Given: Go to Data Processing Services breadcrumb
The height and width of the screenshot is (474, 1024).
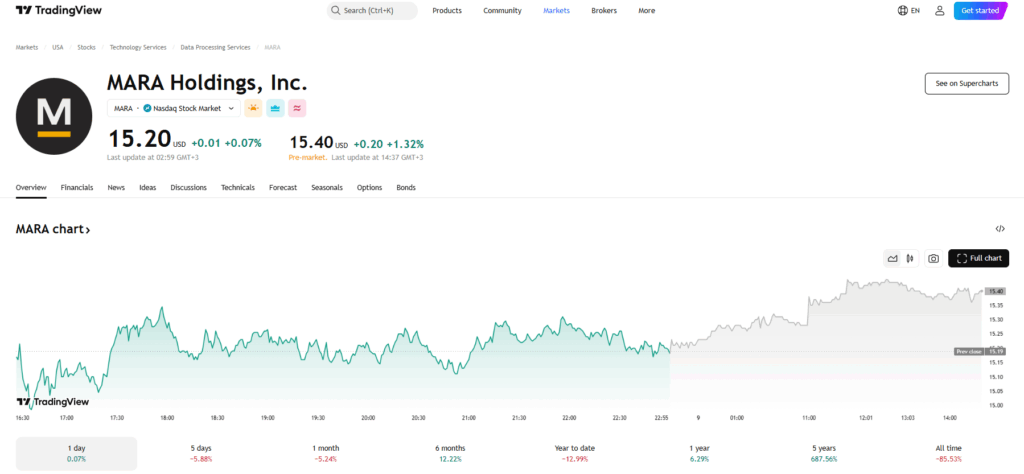Looking at the screenshot, I should 216,48.
